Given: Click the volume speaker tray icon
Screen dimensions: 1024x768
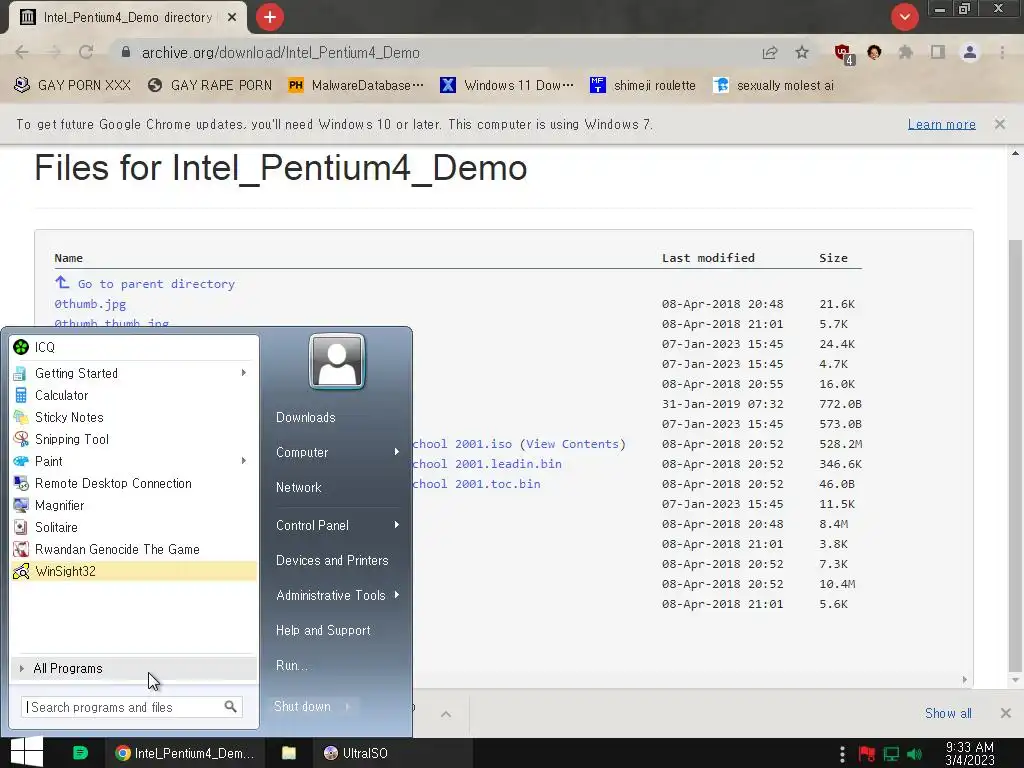Looking at the screenshot, I should tap(915, 754).
